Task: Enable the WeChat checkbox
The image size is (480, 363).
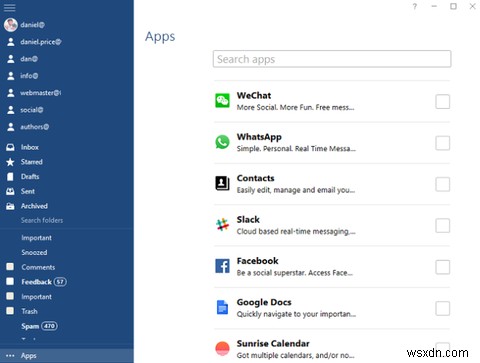Action: [443, 101]
